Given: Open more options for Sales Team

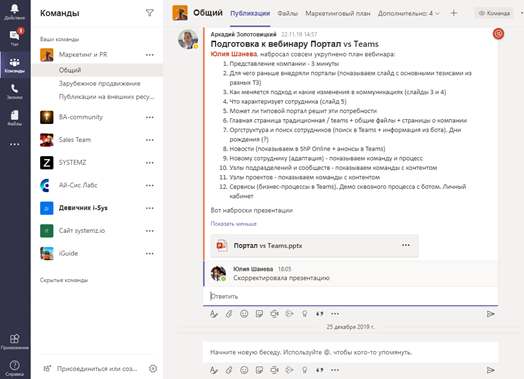Looking at the screenshot, I should coord(150,140).
